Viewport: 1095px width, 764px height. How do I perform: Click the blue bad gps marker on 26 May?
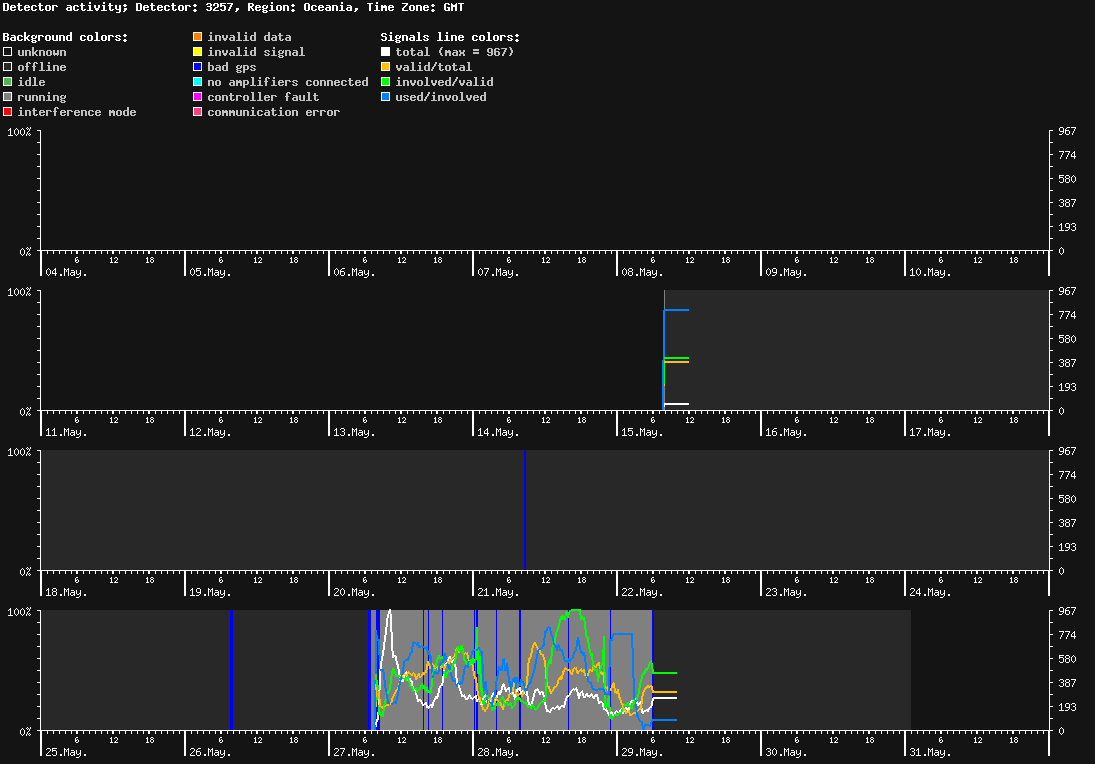tap(231, 670)
